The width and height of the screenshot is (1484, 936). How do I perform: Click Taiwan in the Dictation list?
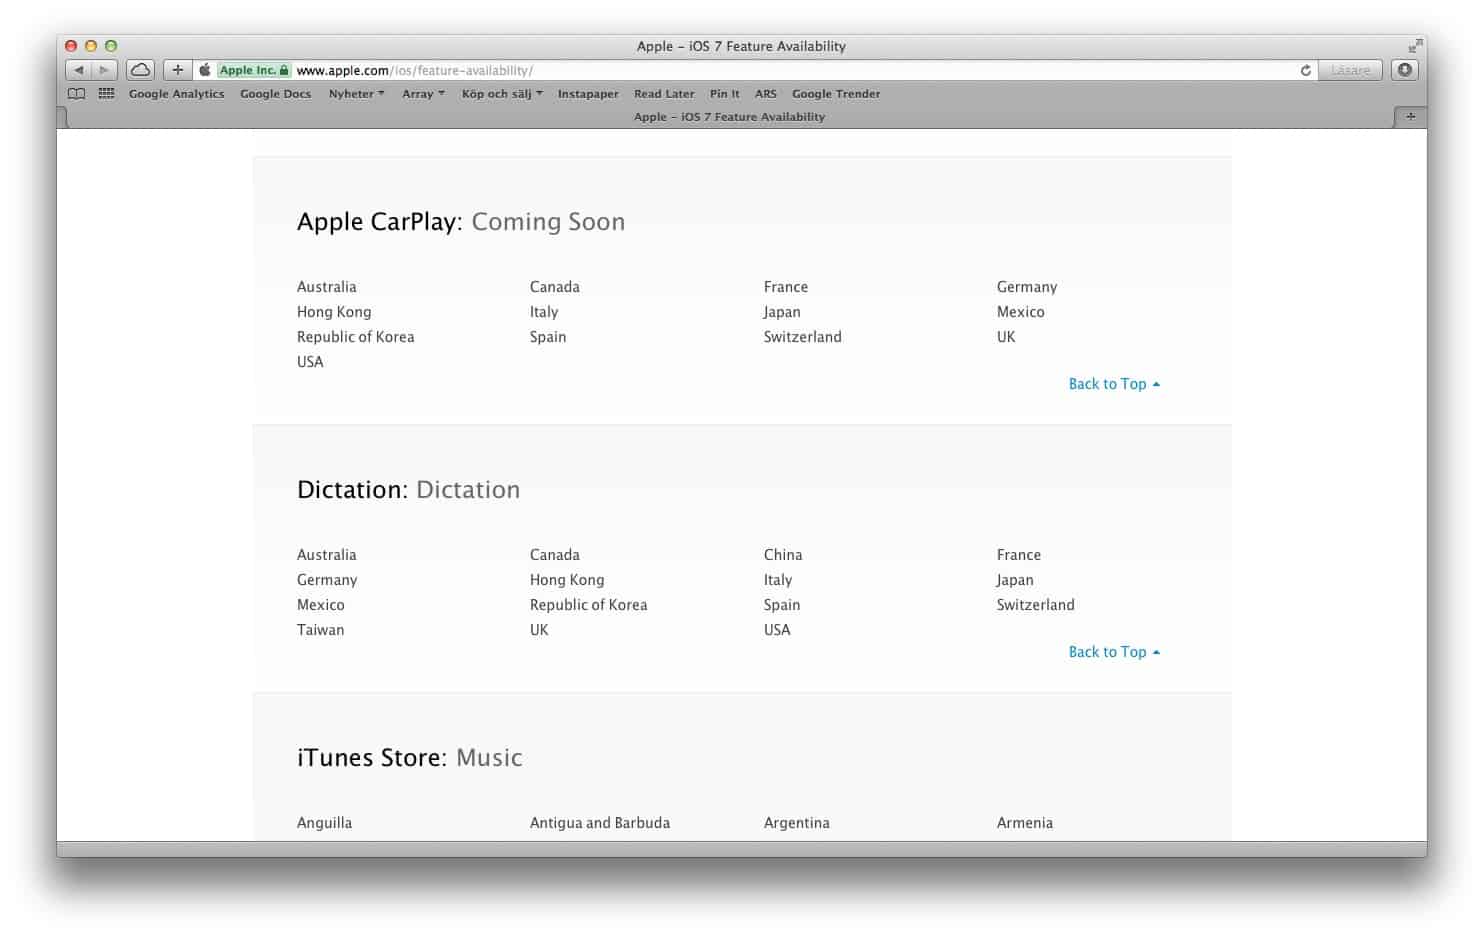tap(320, 630)
